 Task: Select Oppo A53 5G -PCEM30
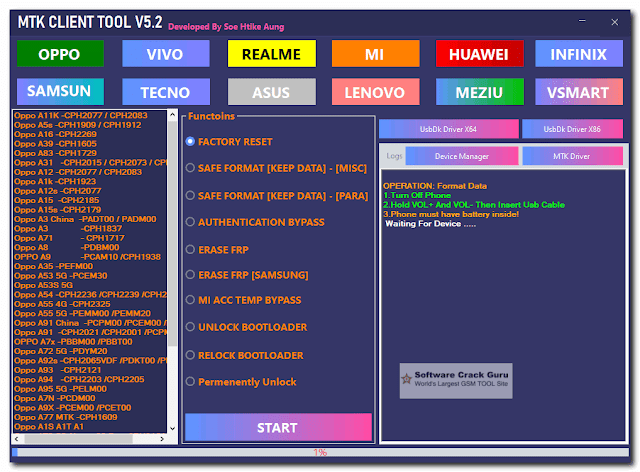[61, 276]
